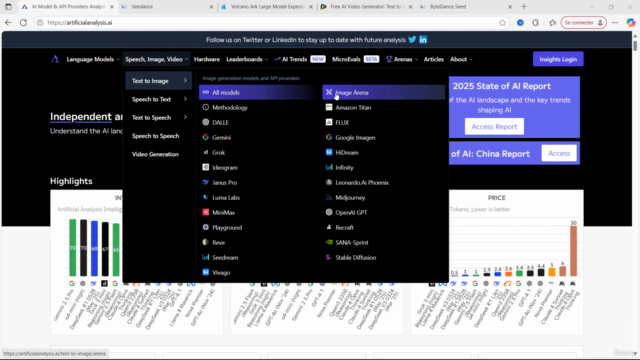Click the Reve model icon
Image resolution: width=640 pixels, height=360 pixels.
[206, 242]
